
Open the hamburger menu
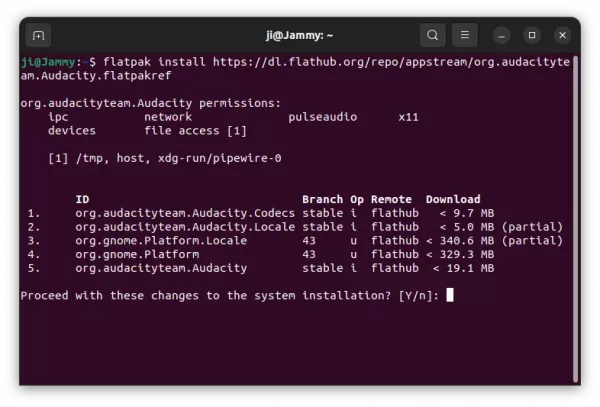pyautogui.click(x=465, y=35)
